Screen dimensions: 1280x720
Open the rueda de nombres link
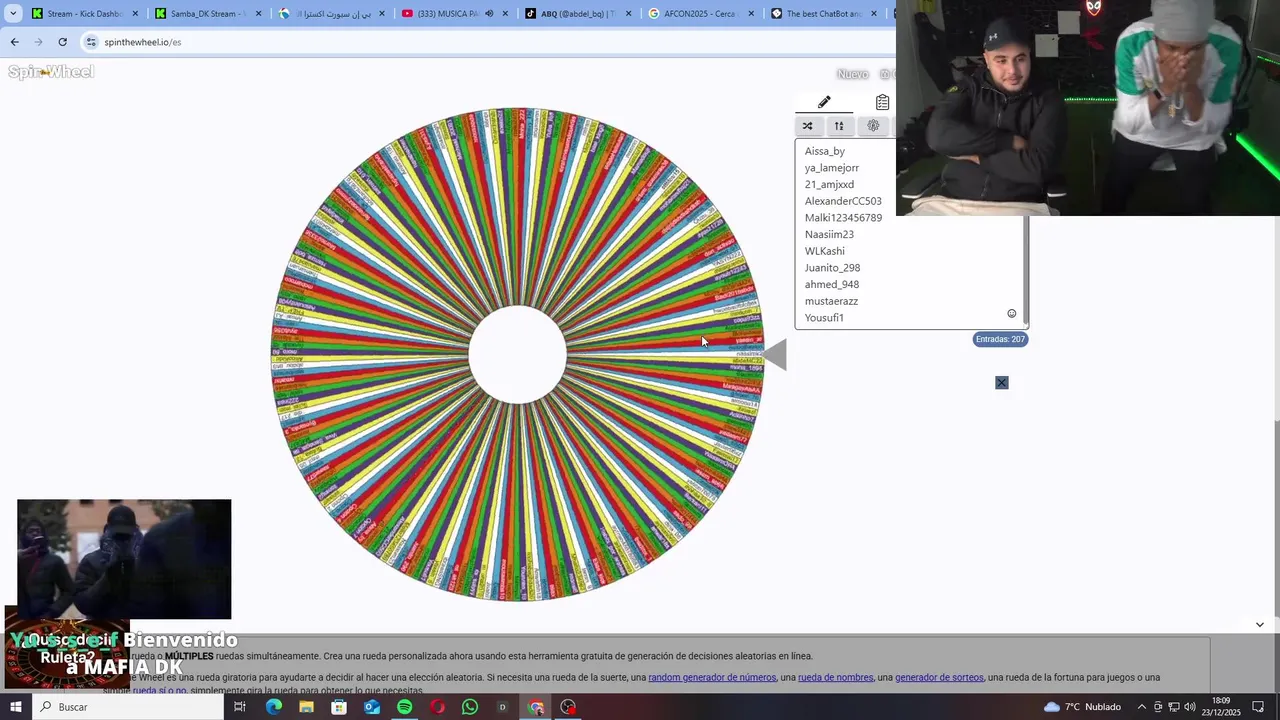[x=835, y=677]
